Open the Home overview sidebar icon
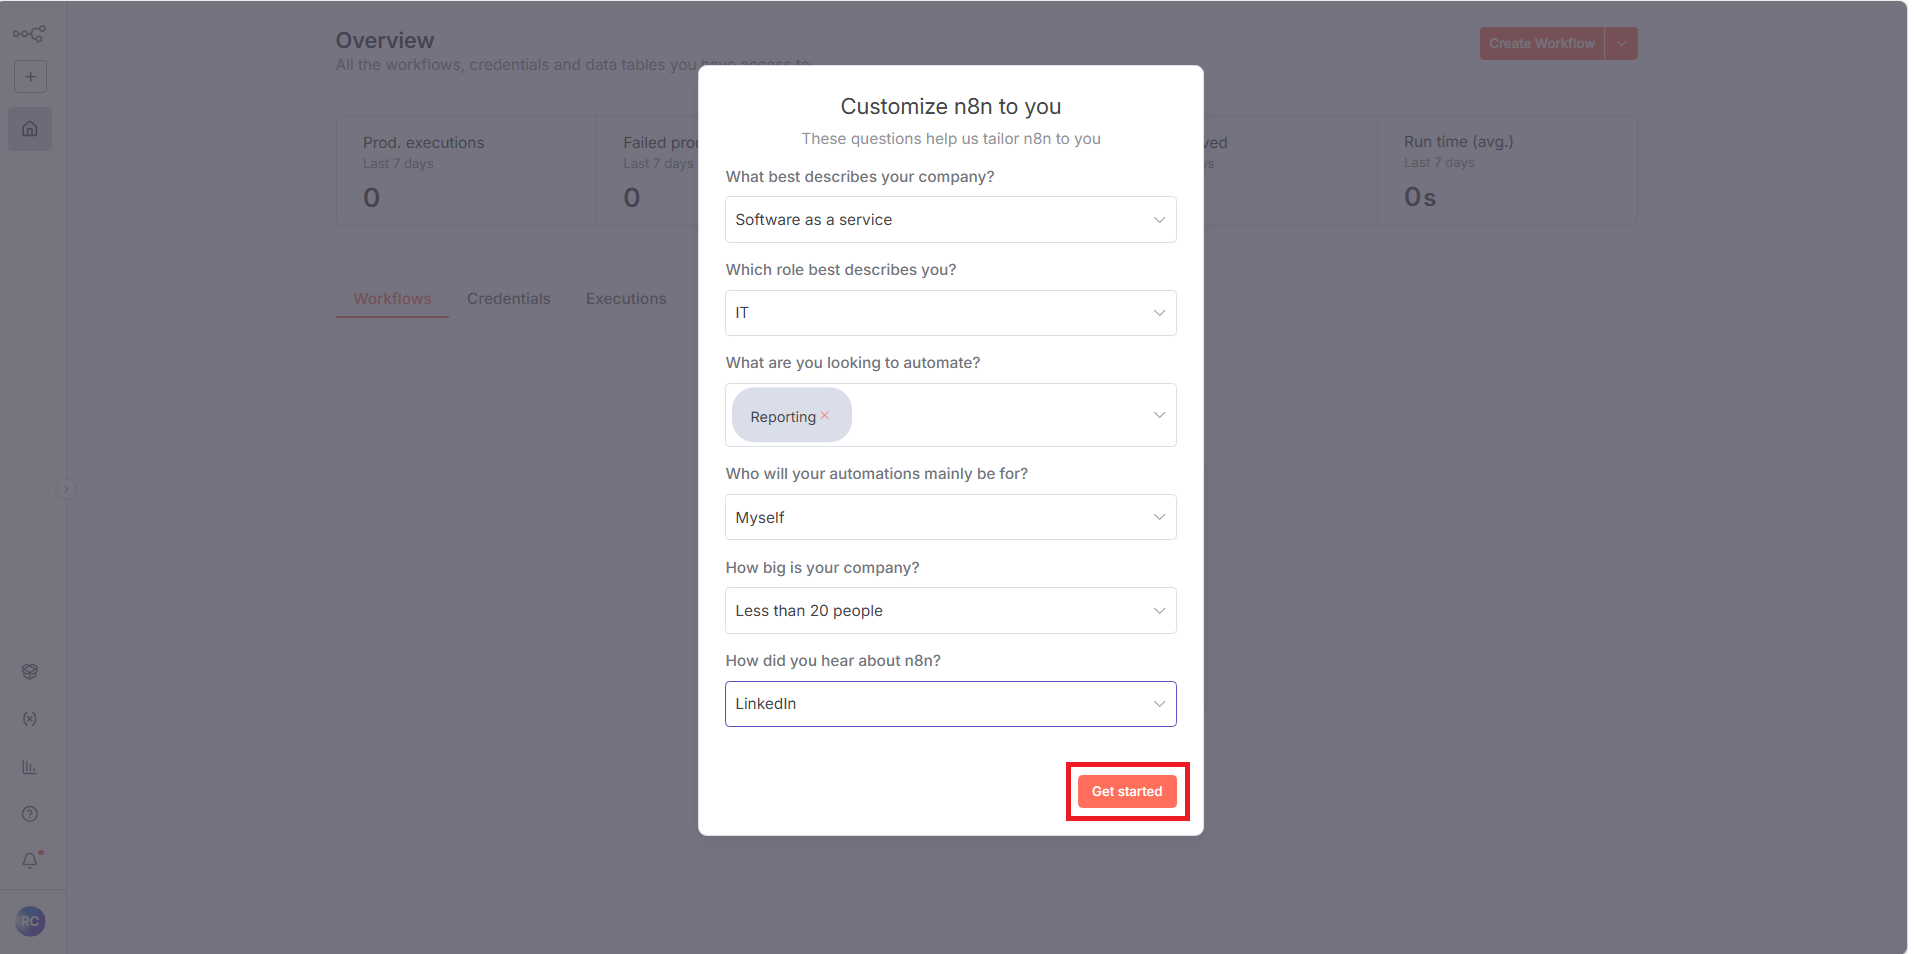This screenshot has height=954, width=1916. click(30, 129)
